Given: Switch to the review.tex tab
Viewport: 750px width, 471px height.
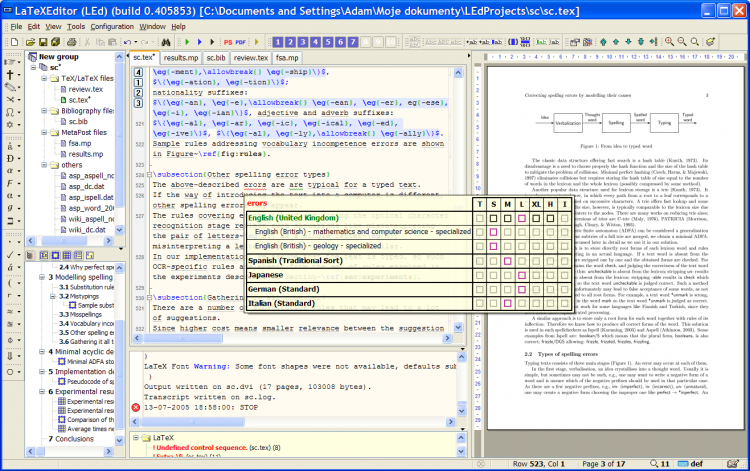Looking at the screenshot, I should tap(250, 58).
